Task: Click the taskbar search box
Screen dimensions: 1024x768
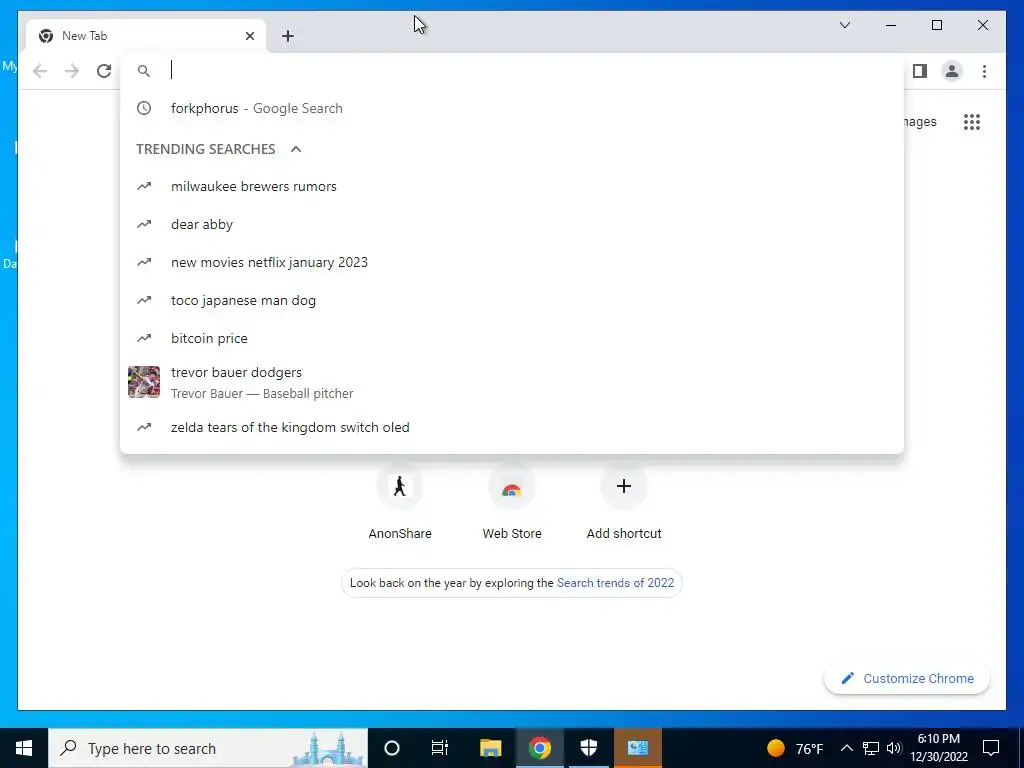Action: pos(208,748)
